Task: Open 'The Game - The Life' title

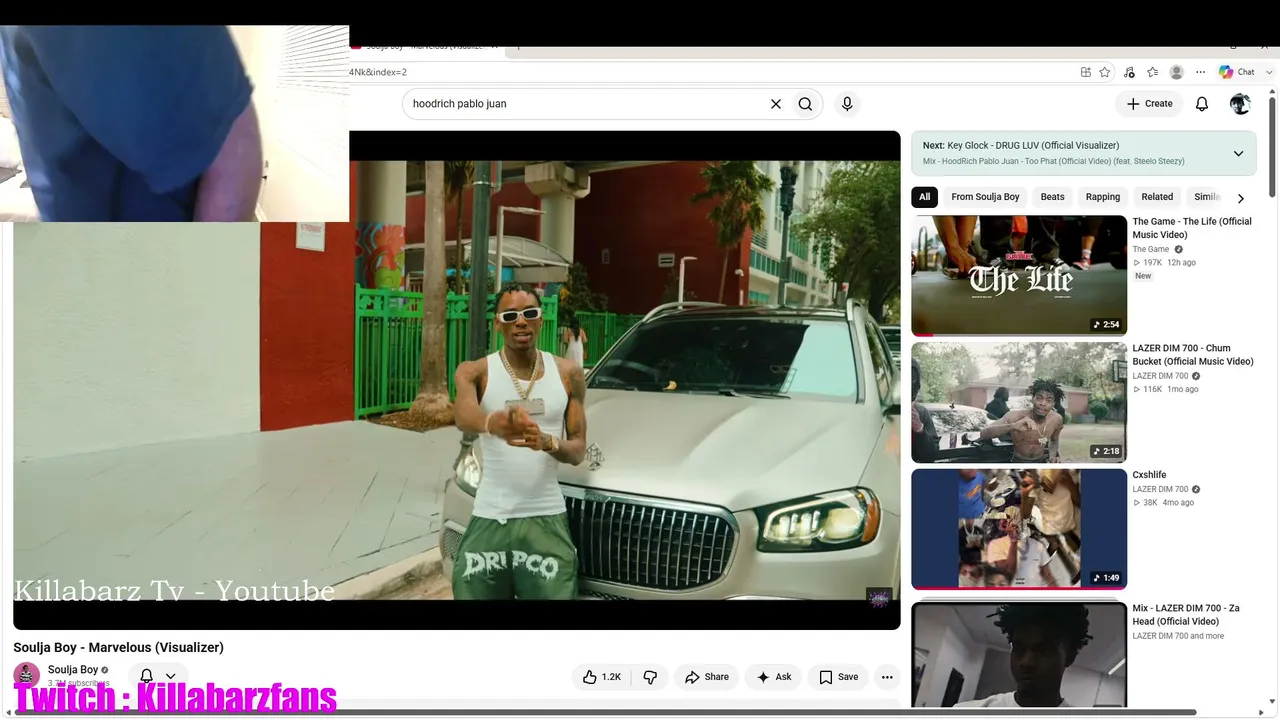Action: point(1192,228)
